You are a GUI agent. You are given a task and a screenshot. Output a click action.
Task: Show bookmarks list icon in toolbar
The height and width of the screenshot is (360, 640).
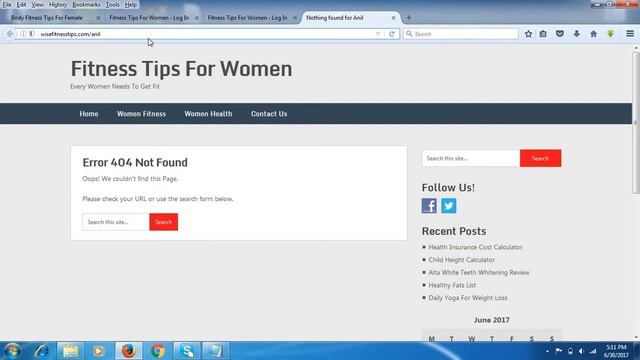pyautogui.click(x=543, y=34)
